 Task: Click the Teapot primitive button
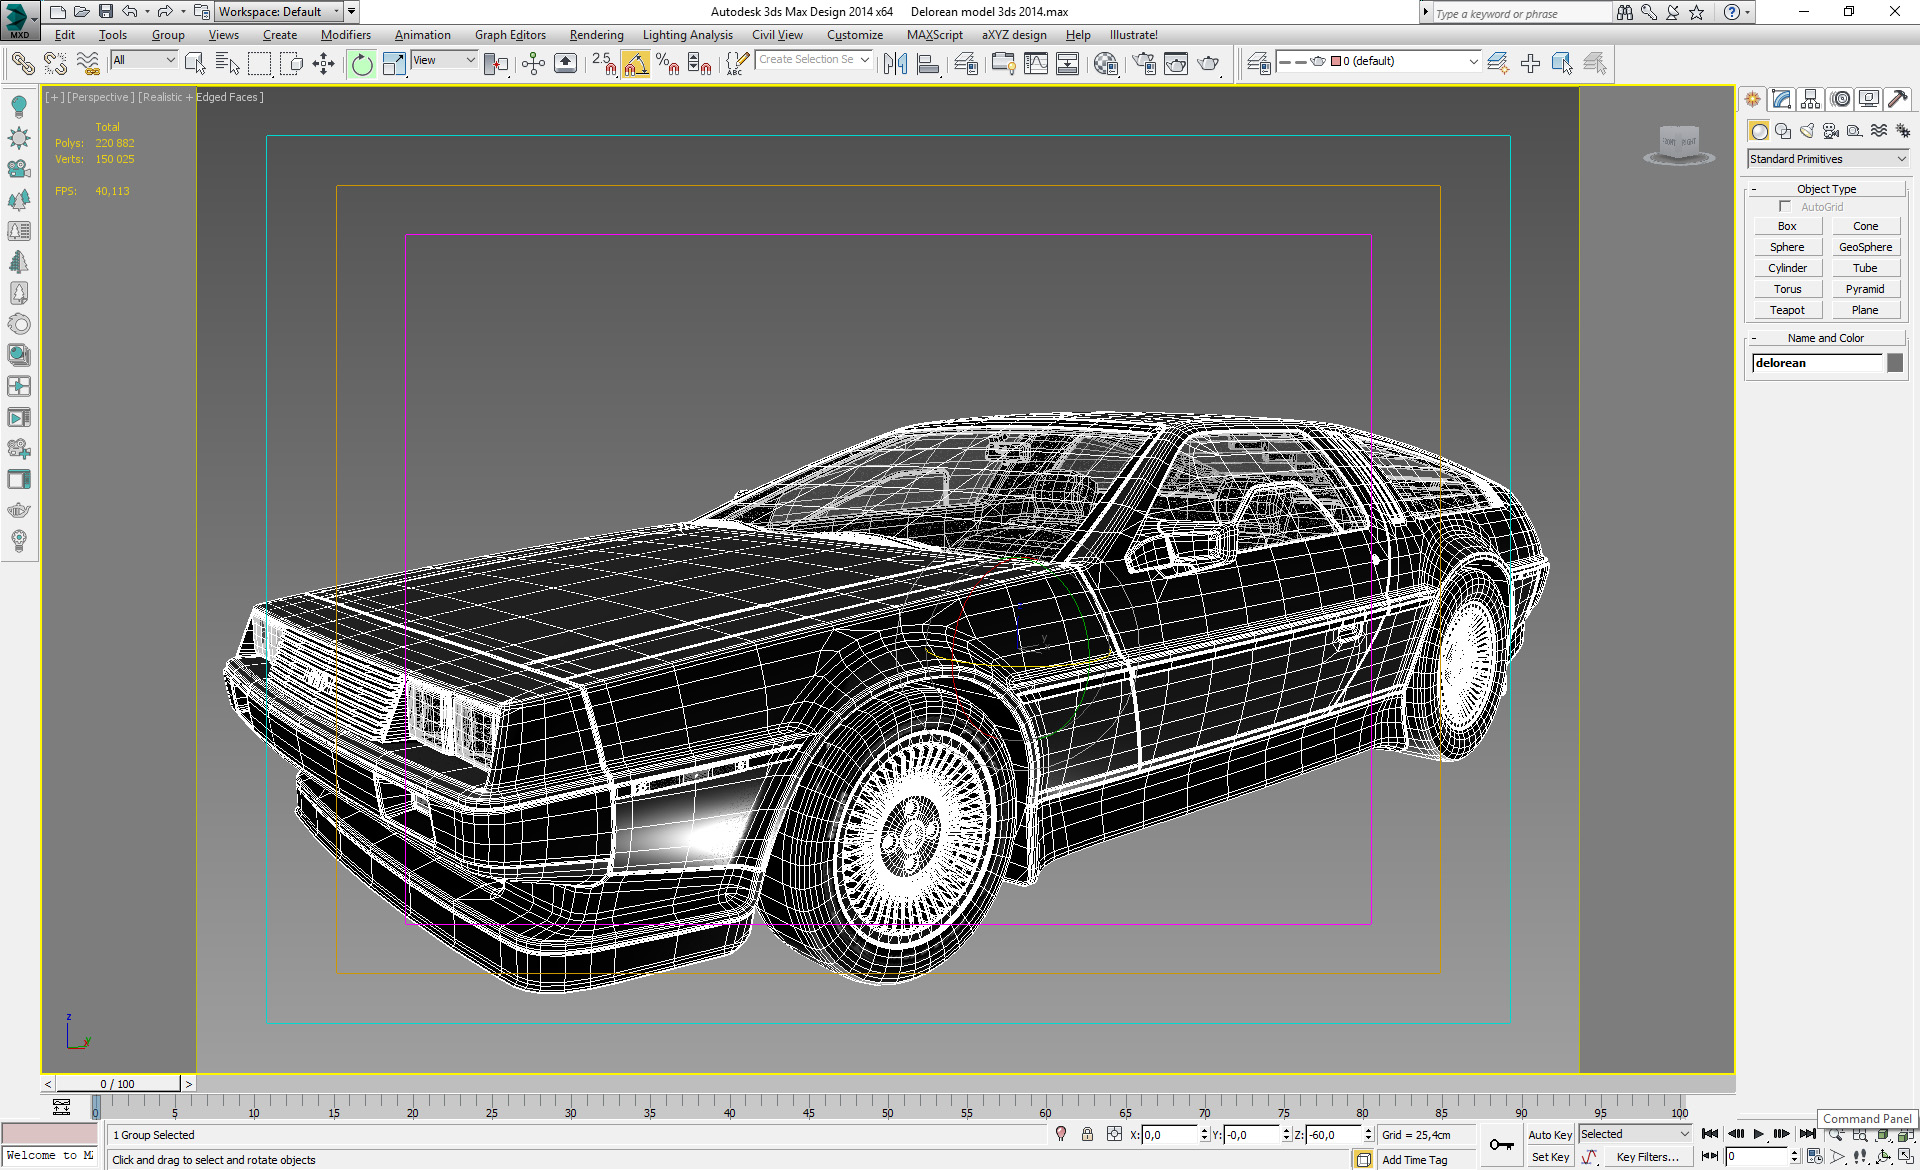[x=1787, y=310]
